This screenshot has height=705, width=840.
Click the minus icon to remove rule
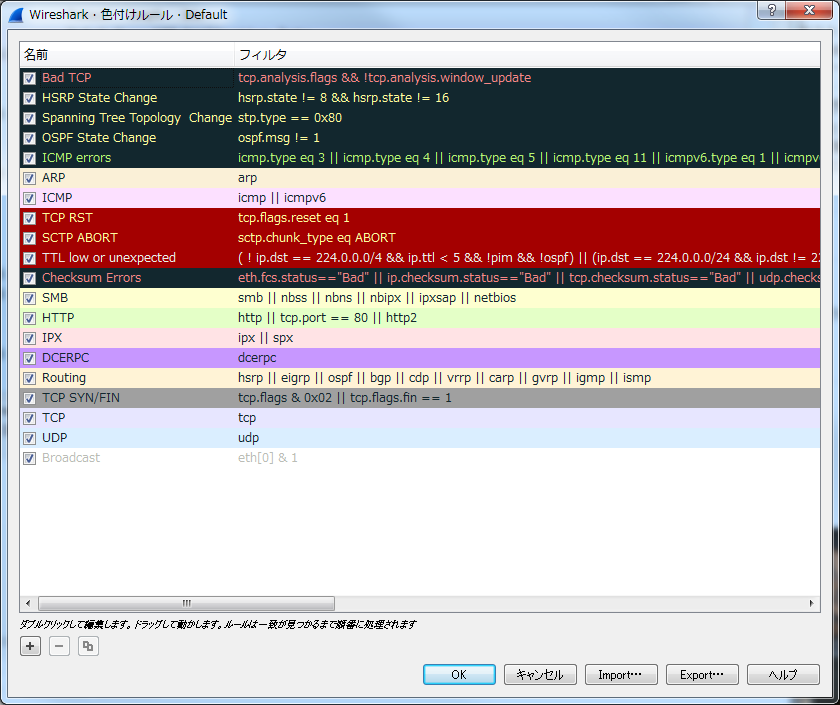(x=59, y=646)
